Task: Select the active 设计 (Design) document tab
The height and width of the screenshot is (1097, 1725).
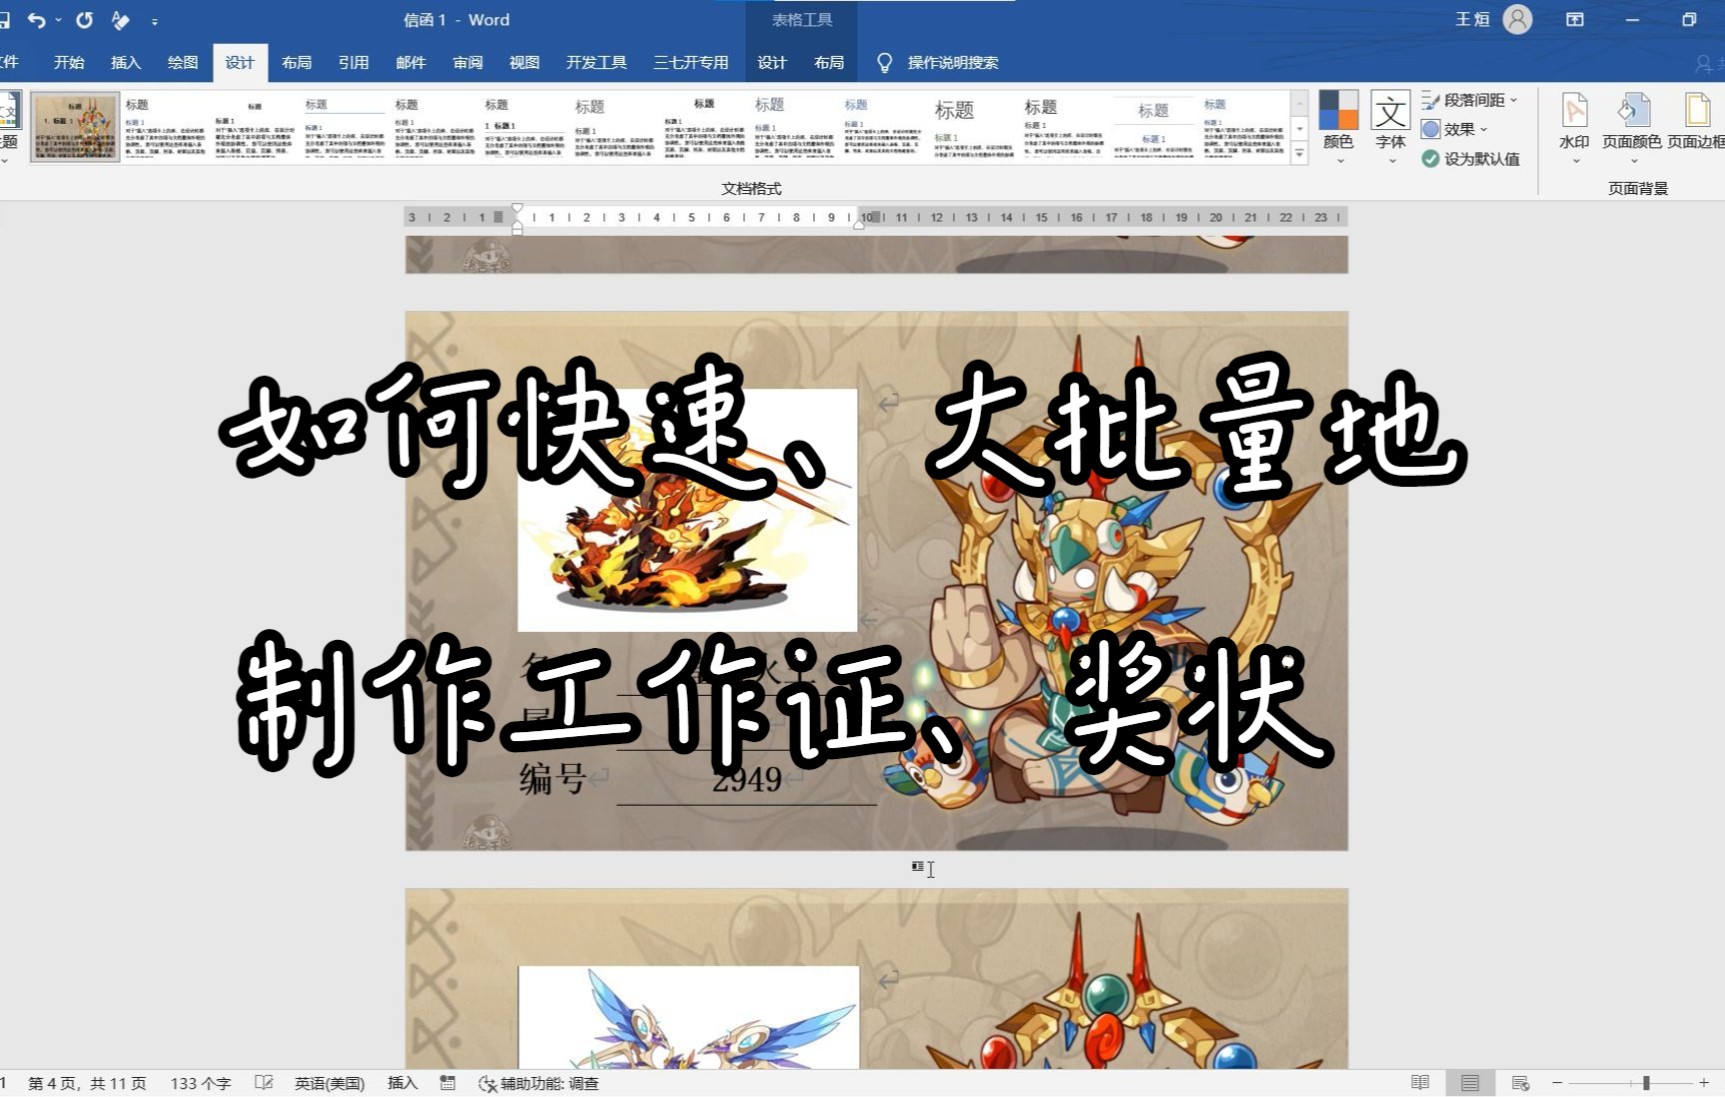Action: pos(240,63)
